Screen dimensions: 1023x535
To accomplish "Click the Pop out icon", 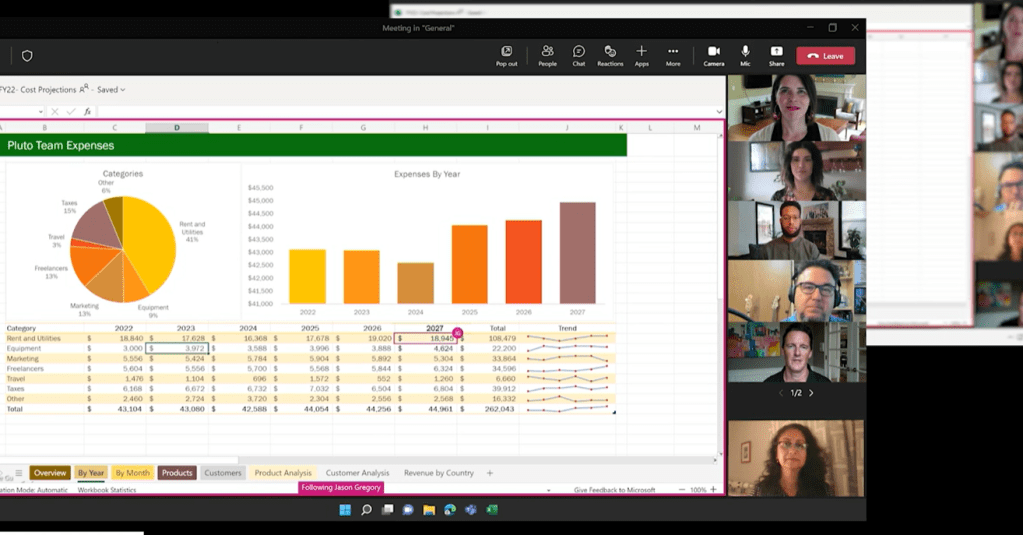I will click(x=506, y=51).
